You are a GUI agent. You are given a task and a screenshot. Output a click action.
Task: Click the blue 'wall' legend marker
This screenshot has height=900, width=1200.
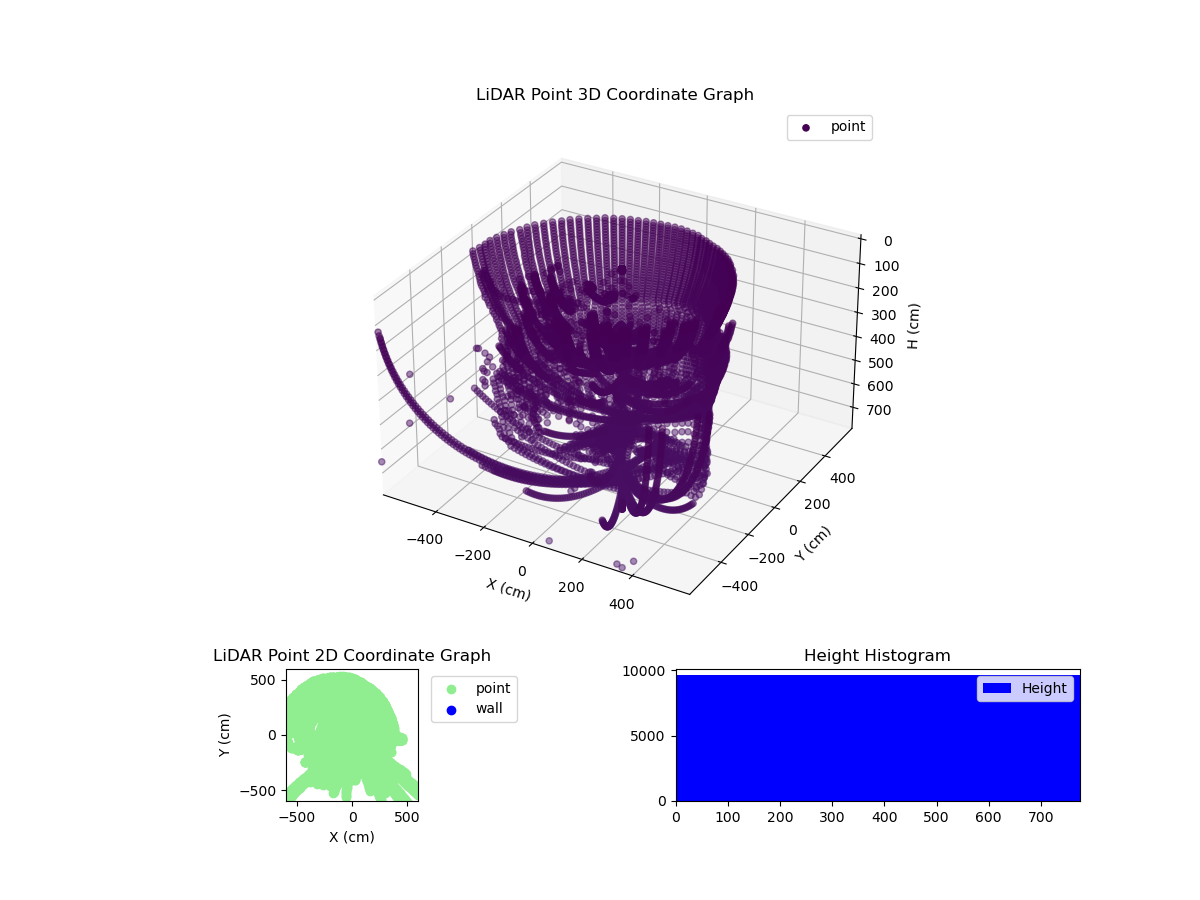tap(451, 710)
